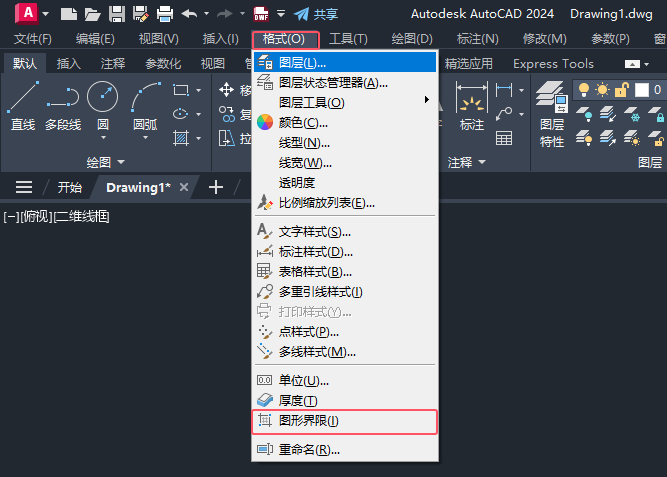The width and height of the screenshot is (667, 477).
Task: Expand the Draw (绘图) panel
Action: pyautogui.click(x=105, y=162)
